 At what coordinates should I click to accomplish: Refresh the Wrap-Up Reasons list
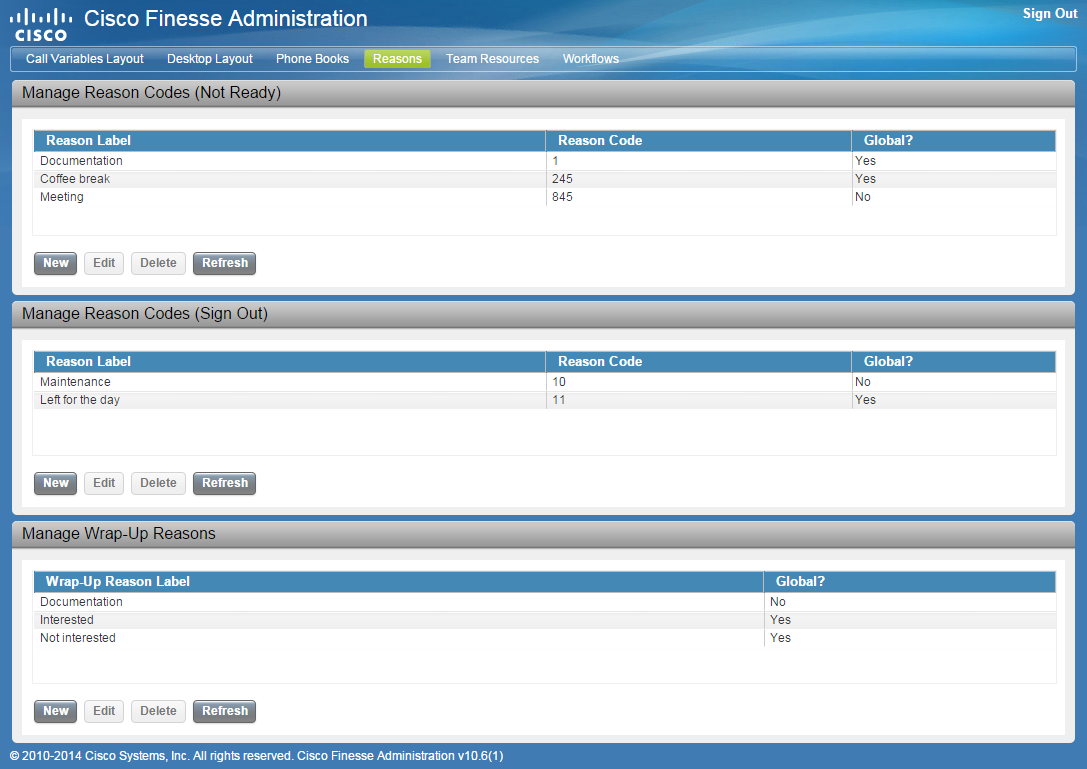[225, 711]
